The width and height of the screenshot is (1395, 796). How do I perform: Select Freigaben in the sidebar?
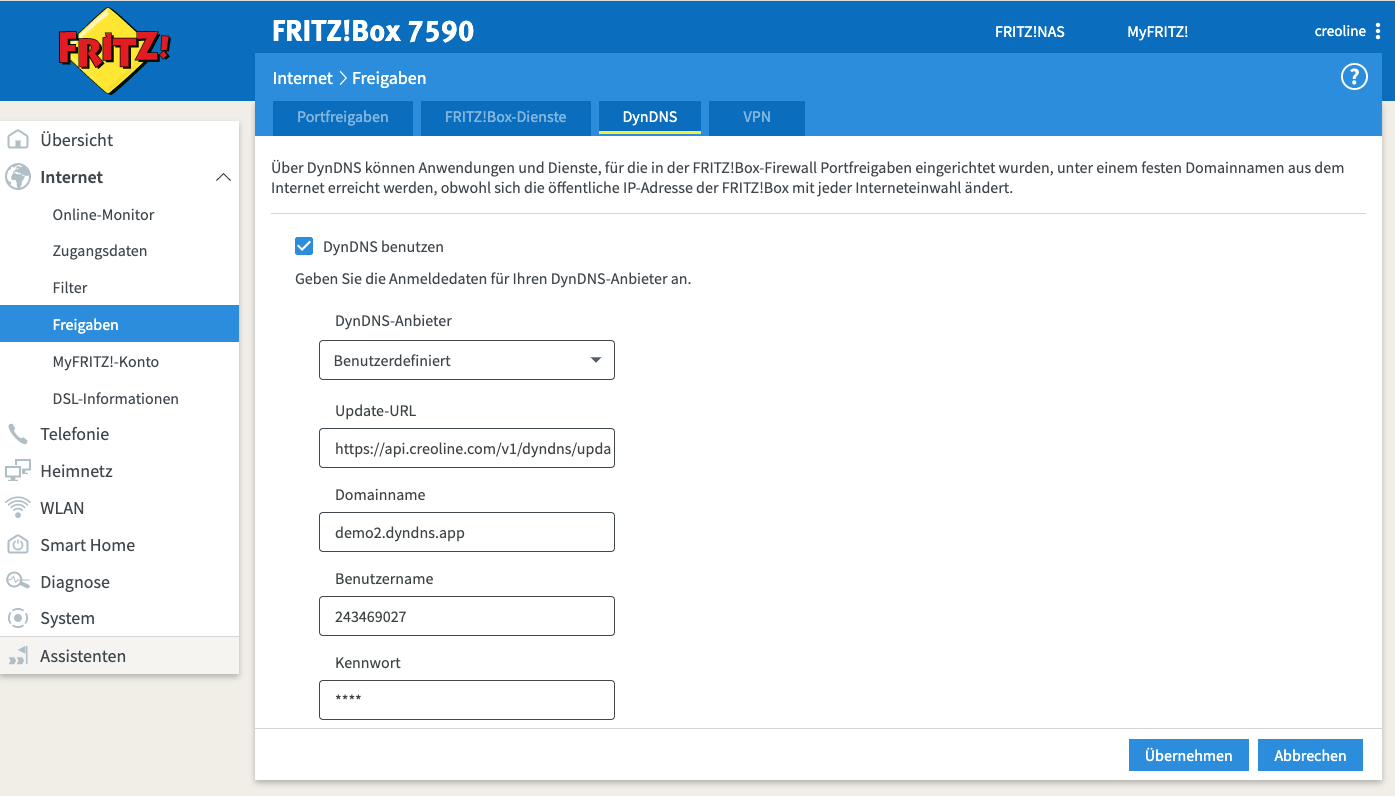(119, 324)
